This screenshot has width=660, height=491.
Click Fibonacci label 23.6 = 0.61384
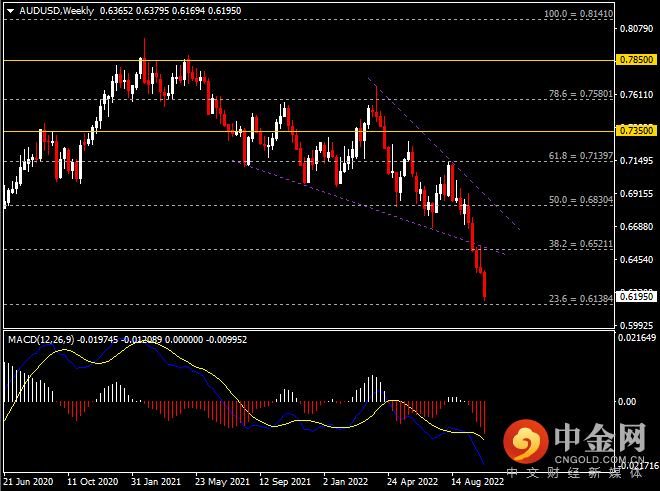580,299
